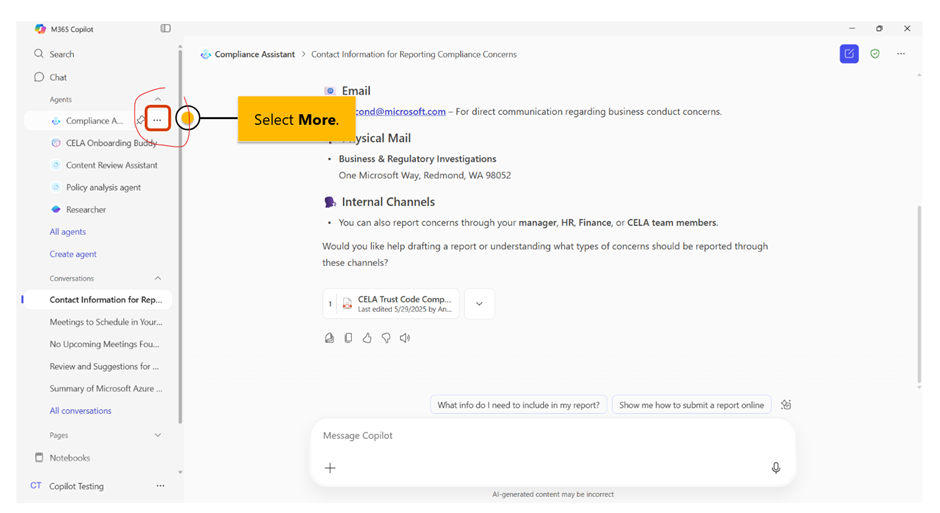This screenshot has height=513, width=940.
Task: Collapse the sidebar panel icon
Action: tap(165, 28)
